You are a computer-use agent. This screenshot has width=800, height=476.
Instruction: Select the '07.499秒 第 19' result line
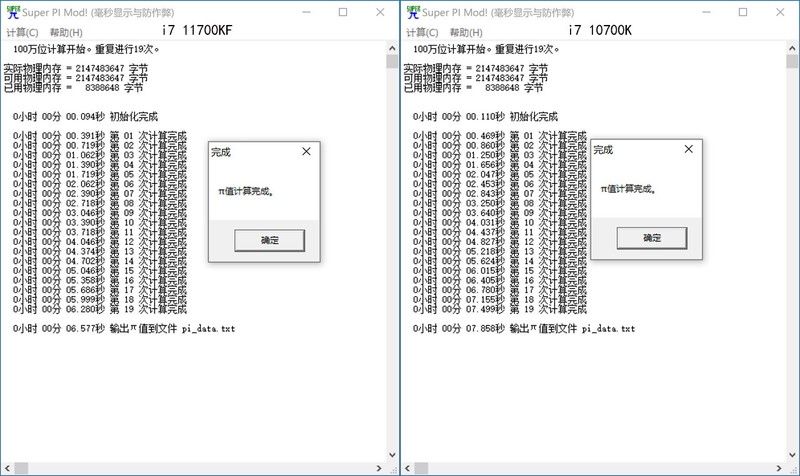coord(499,309)
